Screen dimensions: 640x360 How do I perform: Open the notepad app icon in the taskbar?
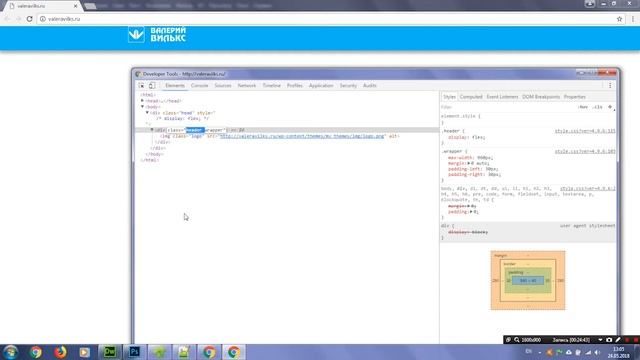click(x=184, y=352)
